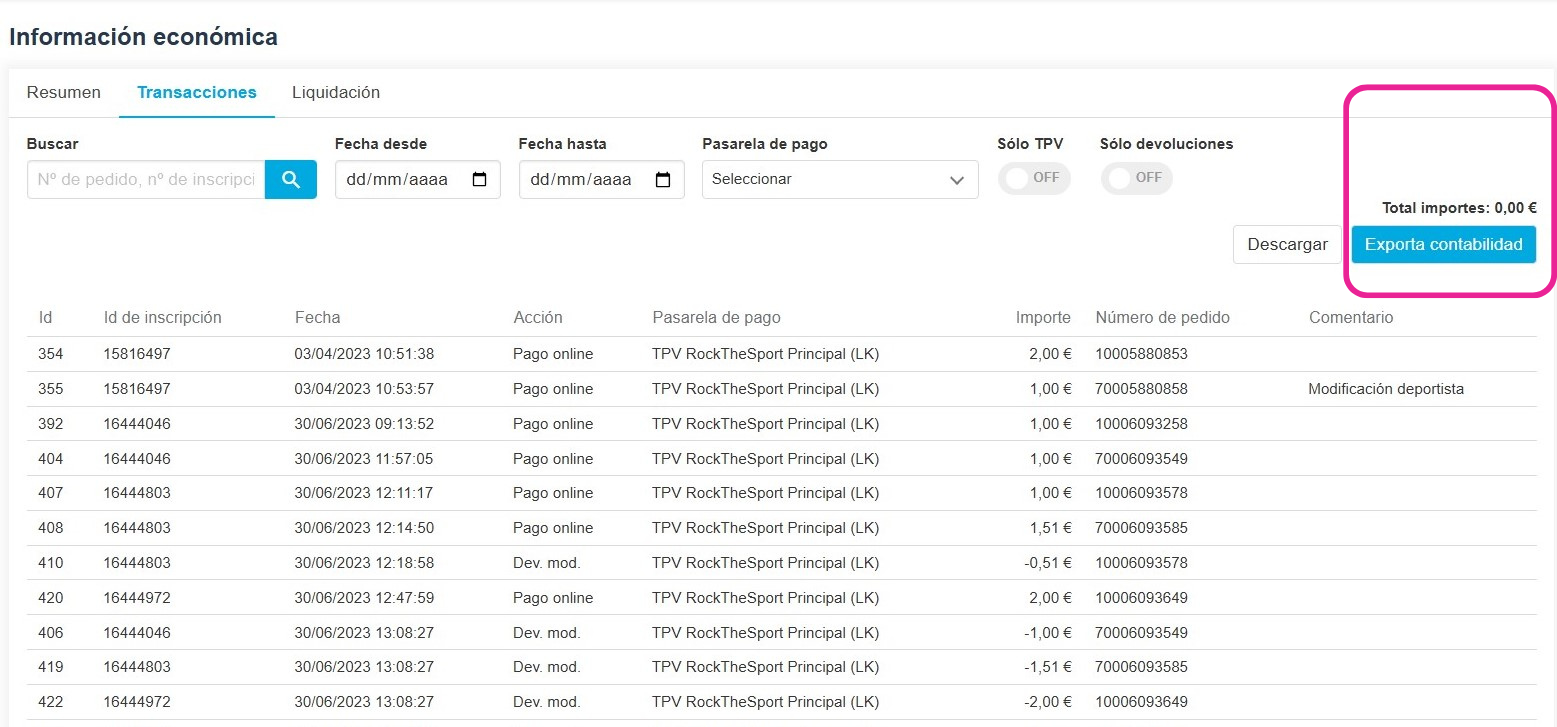Select transaction Id 422
Viewport: 1557px width, 727px height.
pyautogui.click(x=50, y=702)
